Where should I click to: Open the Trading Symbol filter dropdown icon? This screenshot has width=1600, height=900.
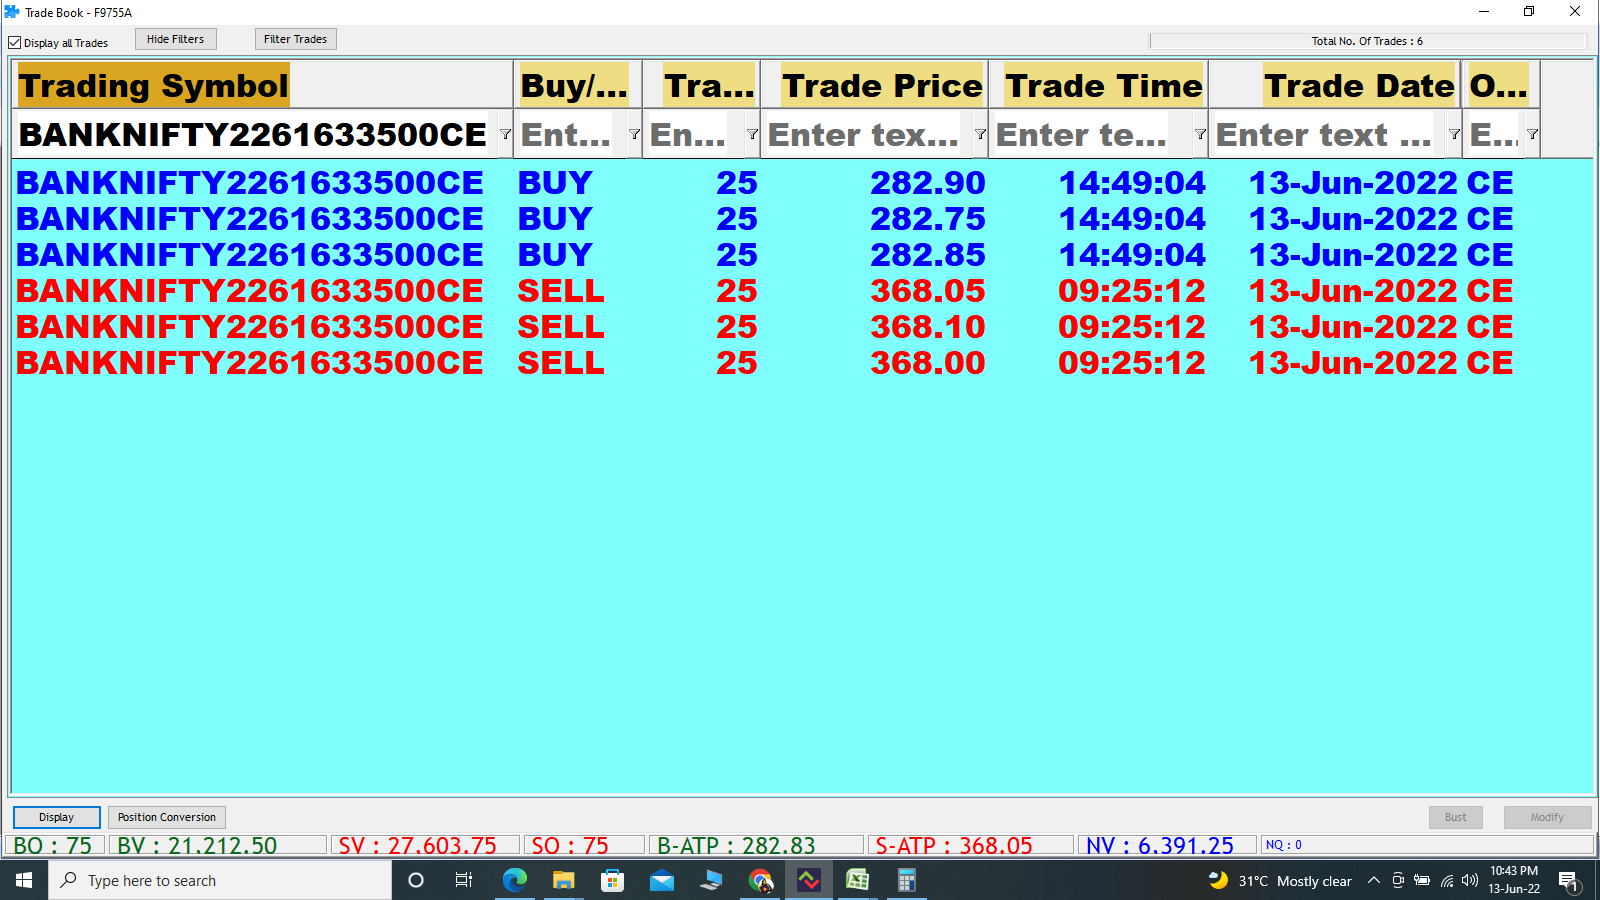505,134
